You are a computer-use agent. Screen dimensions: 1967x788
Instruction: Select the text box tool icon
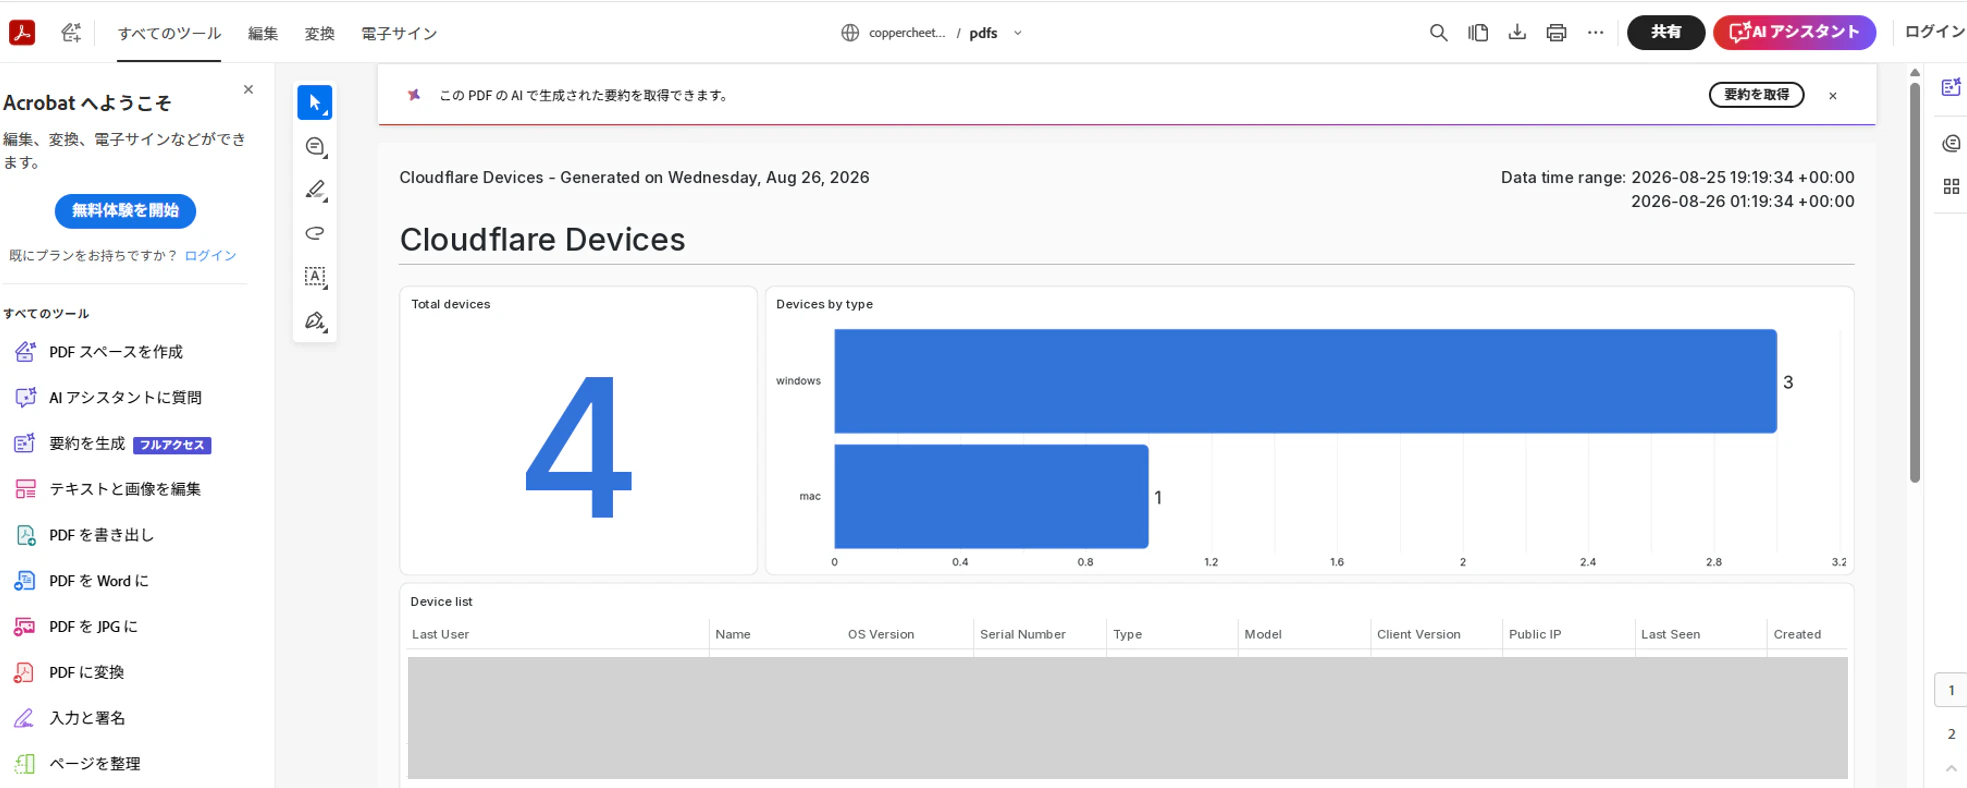315,277
